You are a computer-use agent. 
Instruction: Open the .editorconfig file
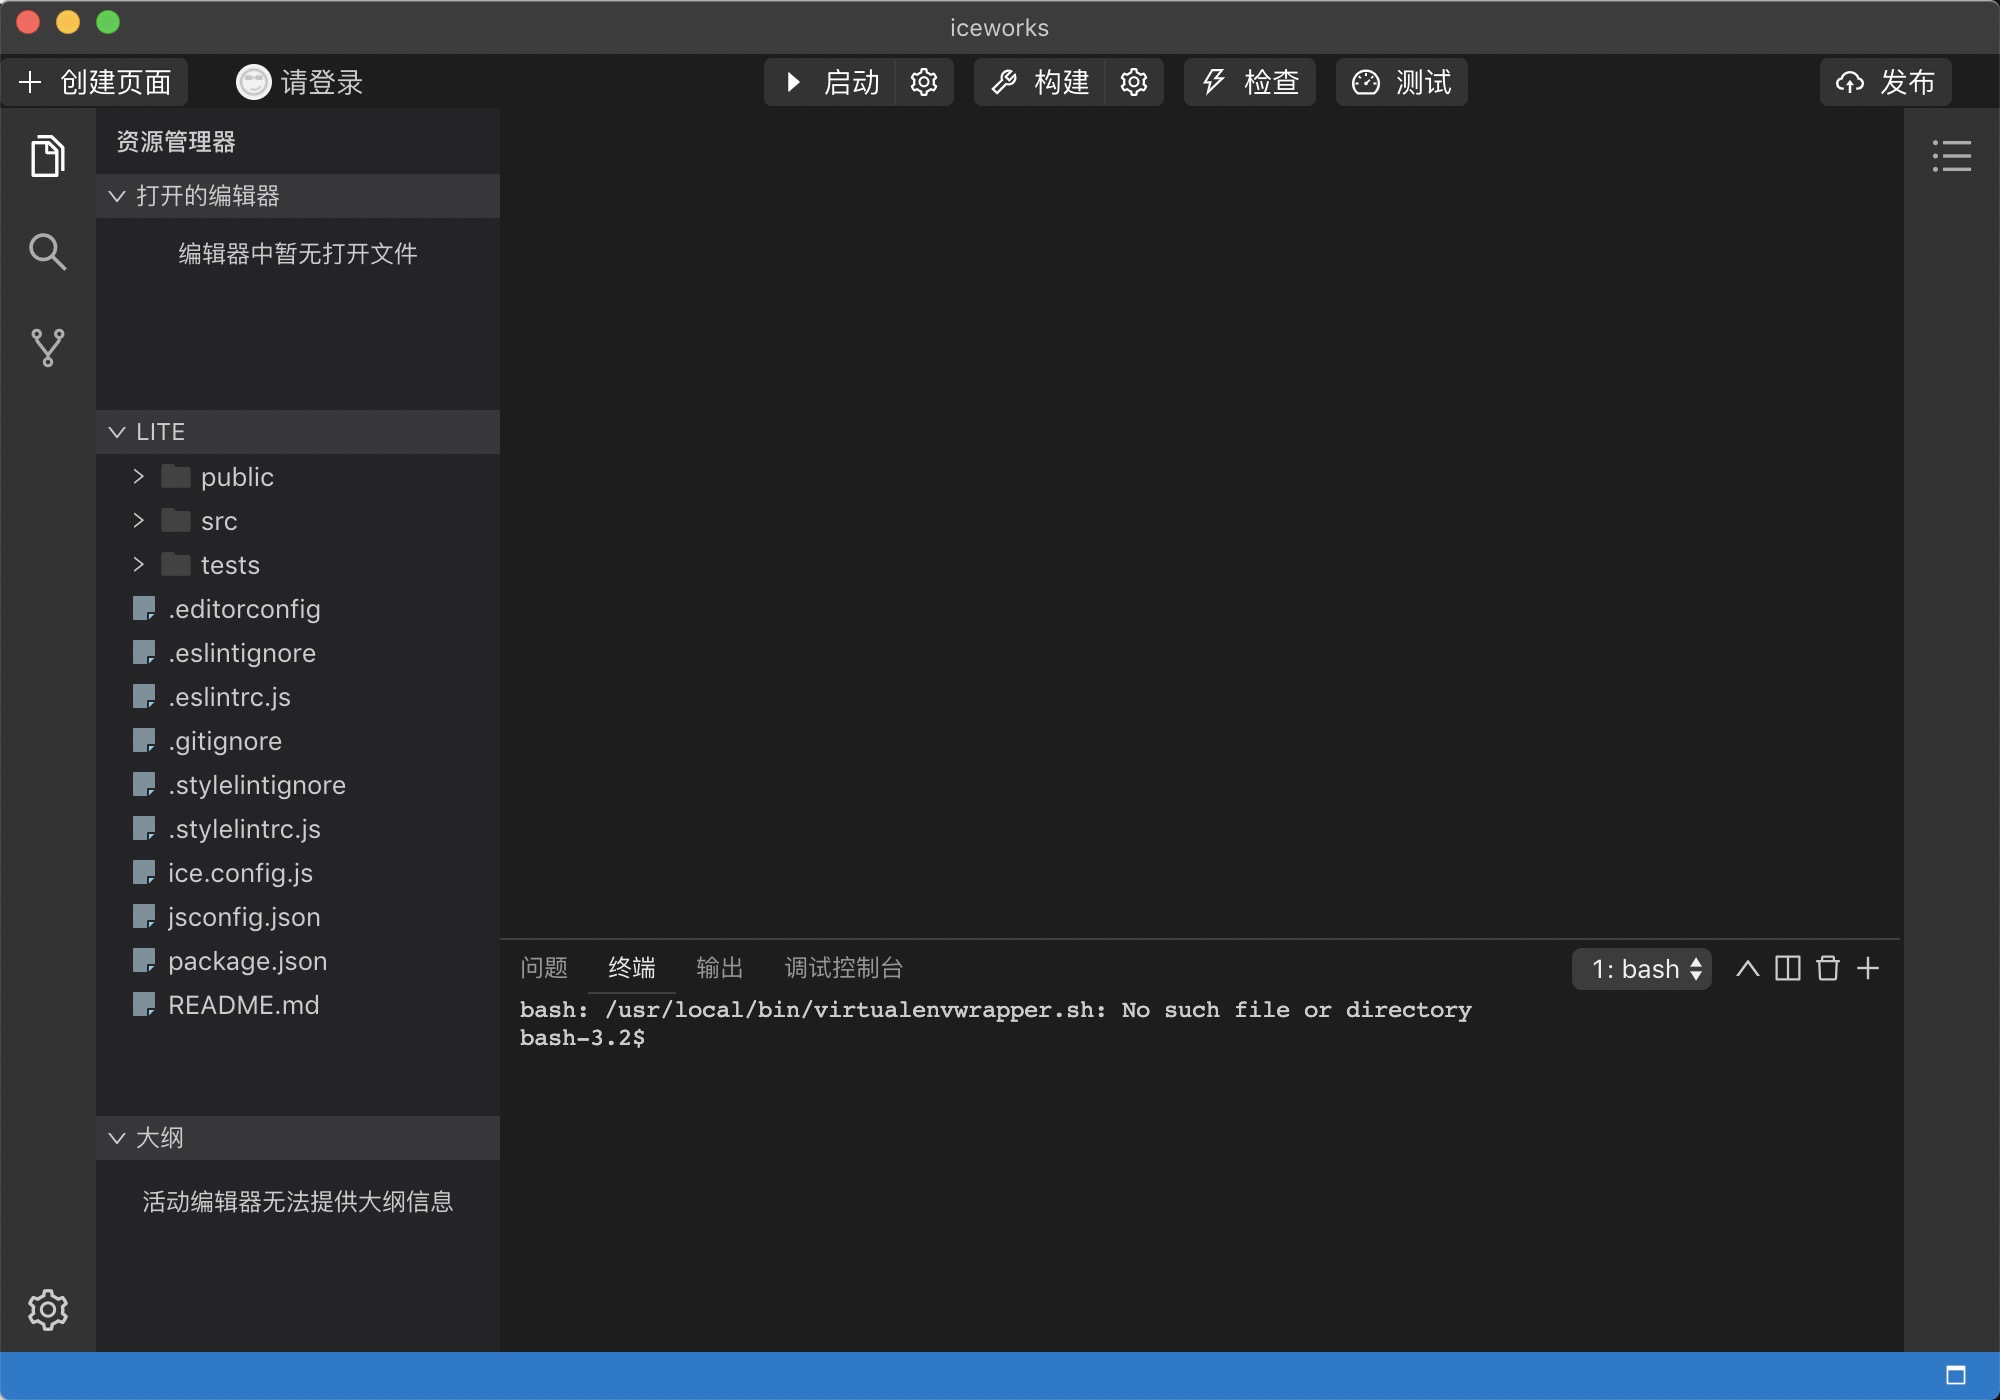pos(298,609)
